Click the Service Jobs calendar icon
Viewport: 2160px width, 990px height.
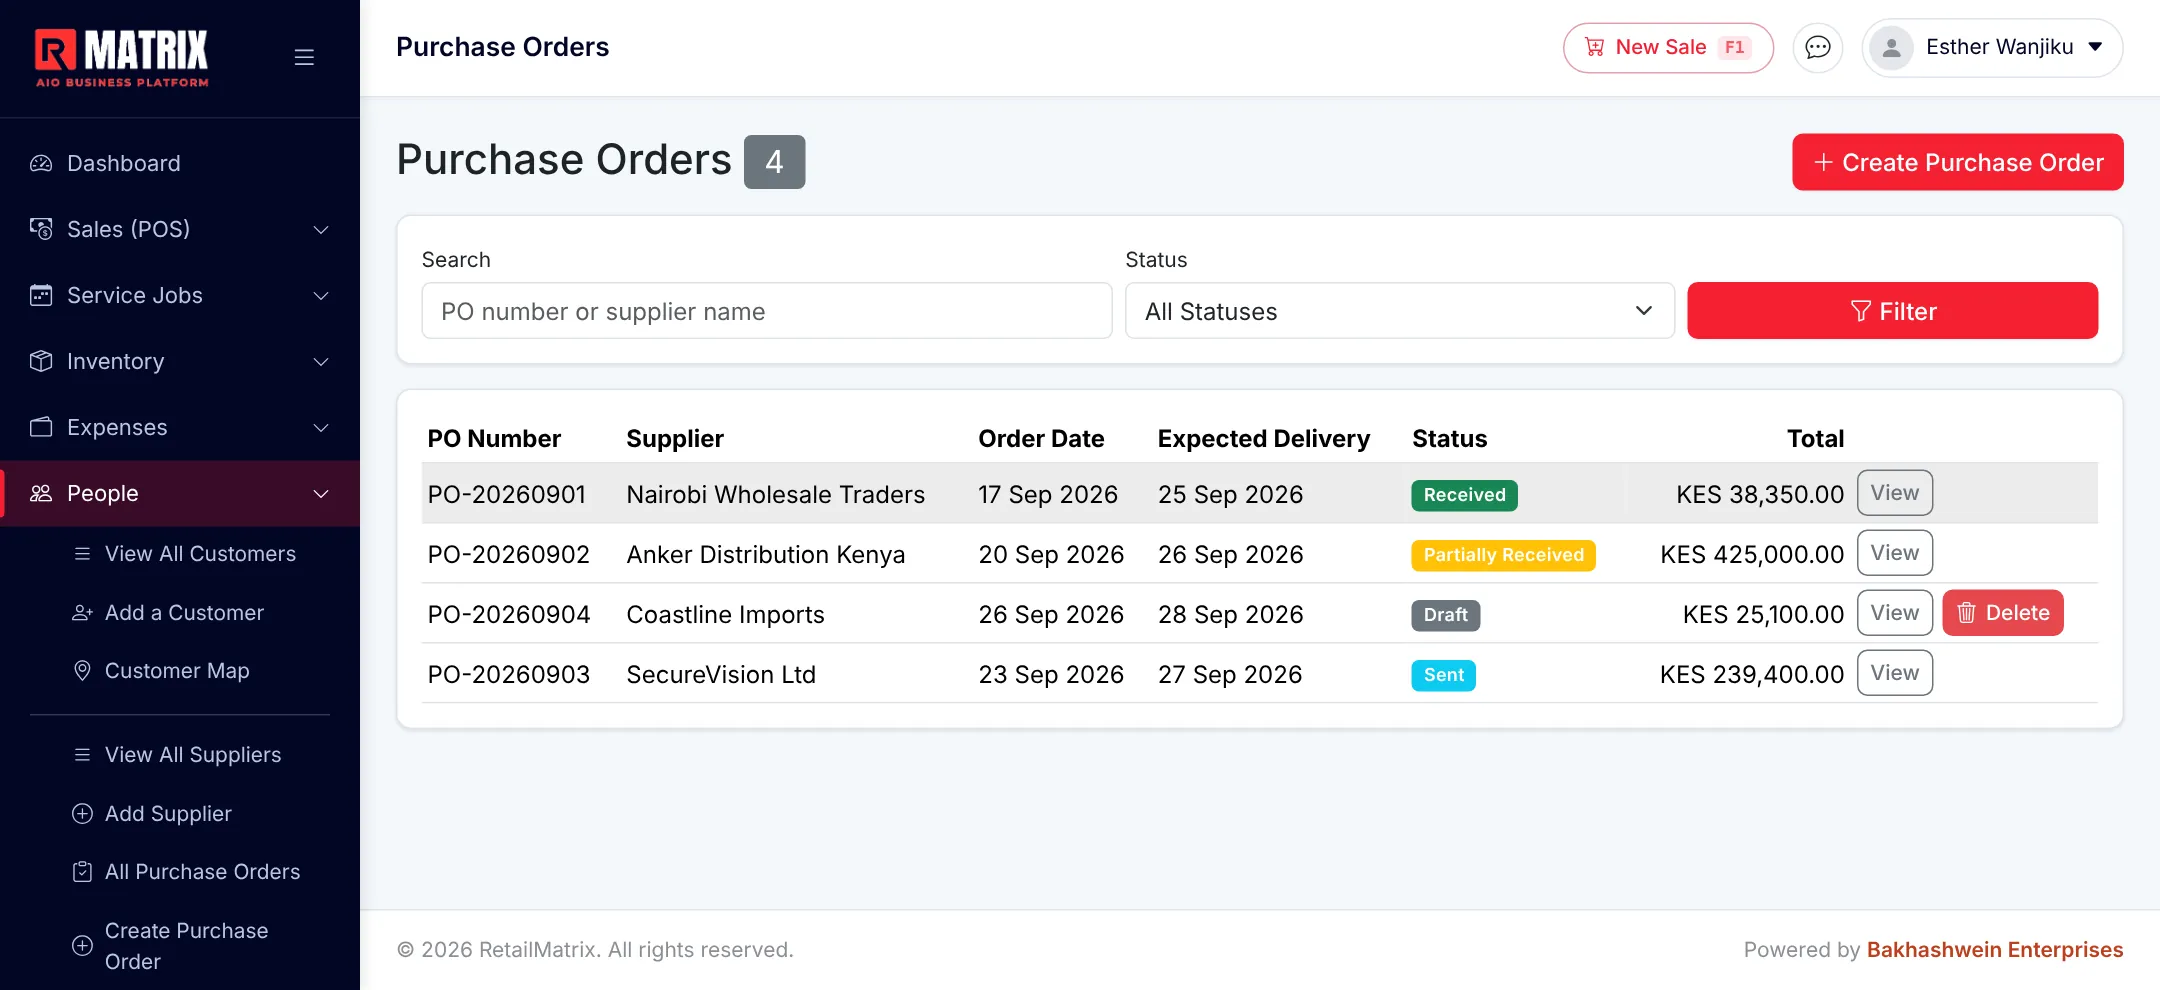[x=41, y=295]
